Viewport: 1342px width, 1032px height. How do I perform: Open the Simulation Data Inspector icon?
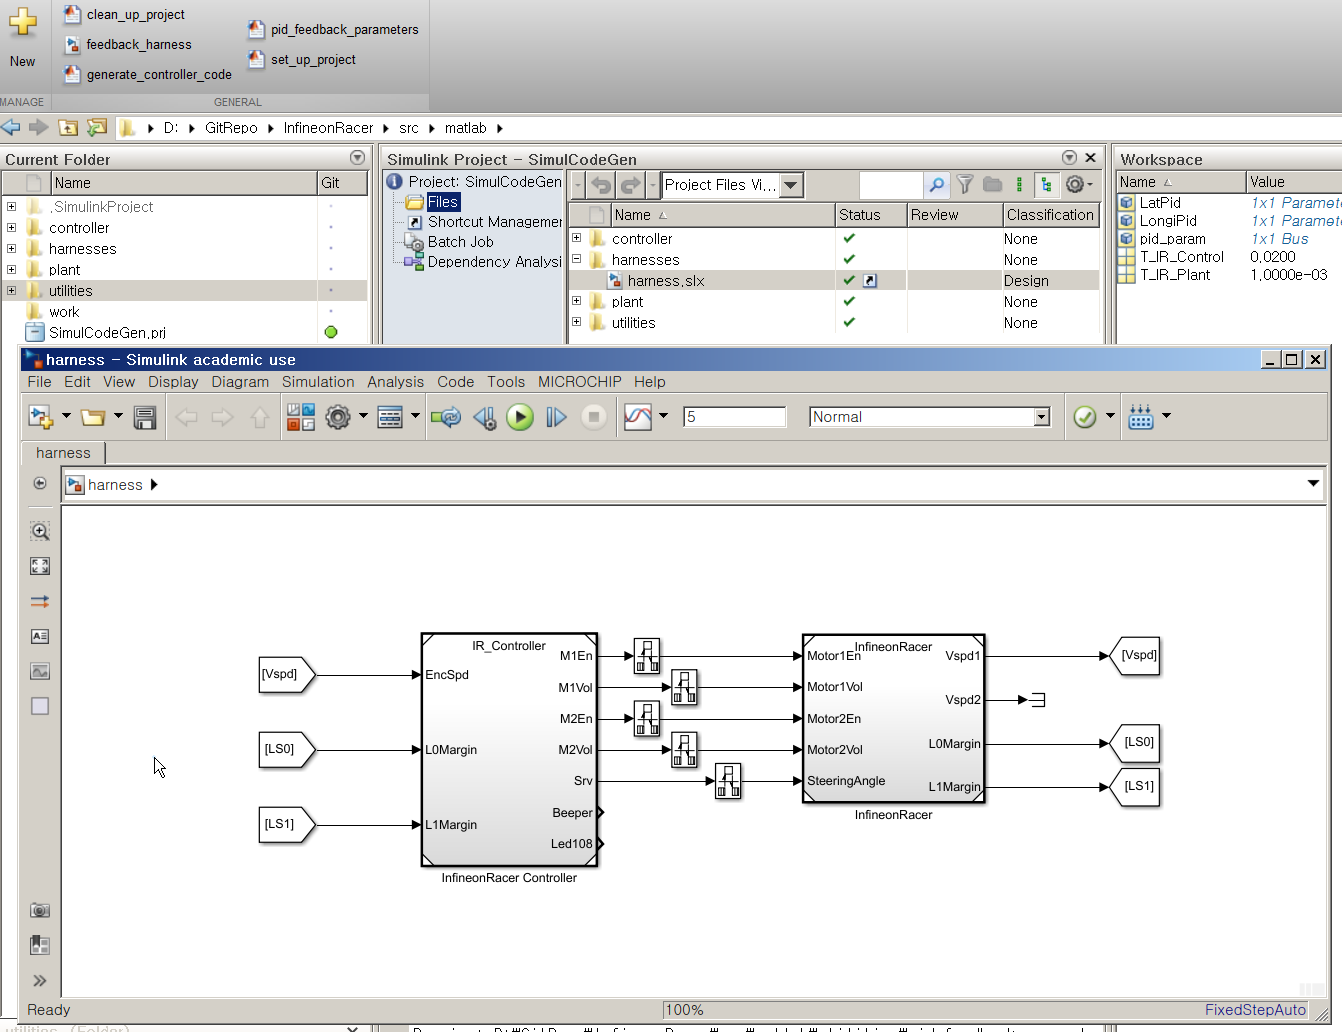638,417
